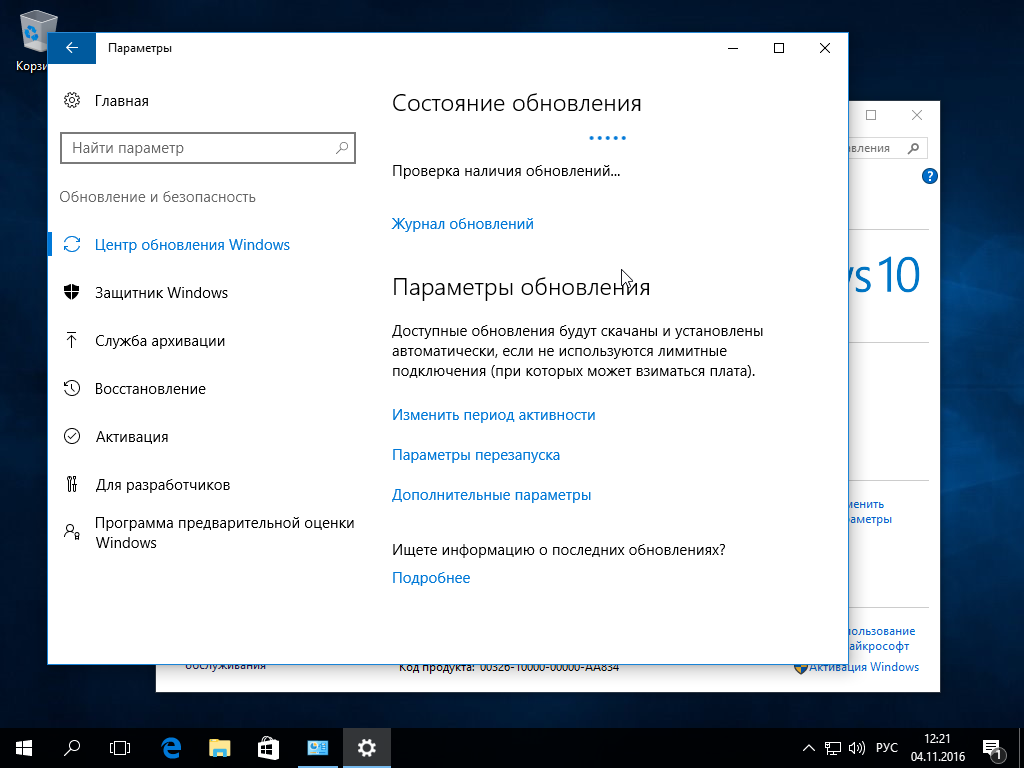Open Дополнительные параметры link
This screenshot has width=1024, height=768.
click(492, 495)
